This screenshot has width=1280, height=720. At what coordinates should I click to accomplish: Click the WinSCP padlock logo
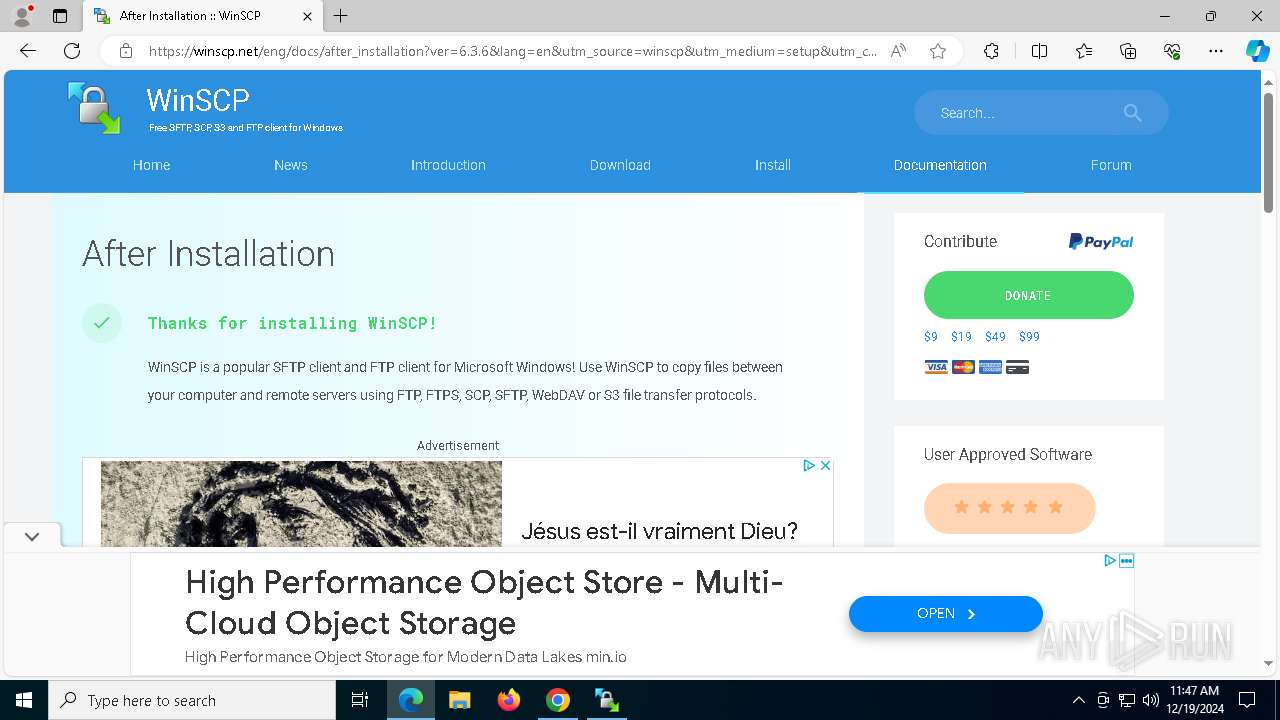tap(94, 108)
